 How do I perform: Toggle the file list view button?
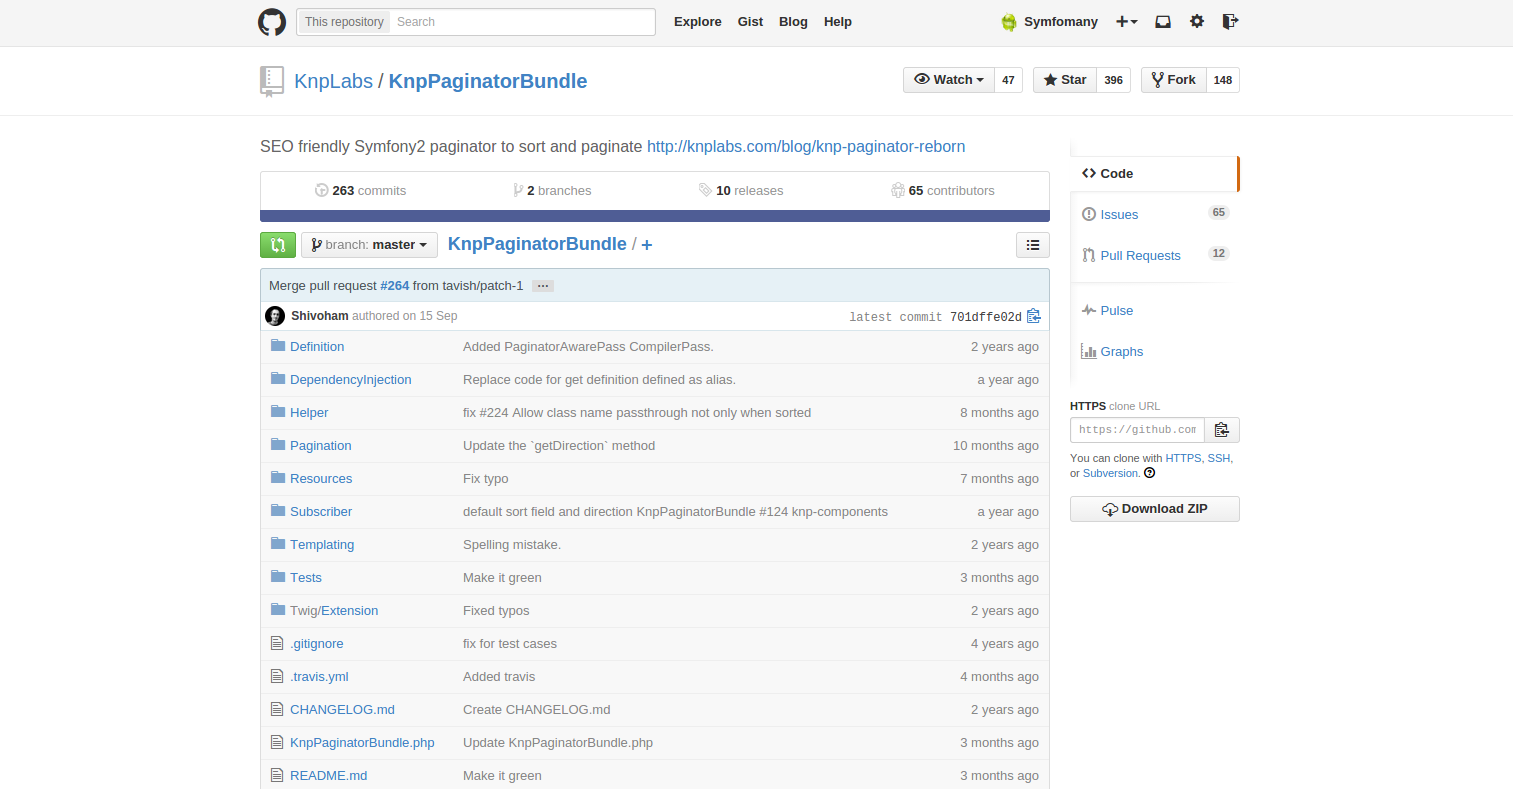tap(1033, 245)
